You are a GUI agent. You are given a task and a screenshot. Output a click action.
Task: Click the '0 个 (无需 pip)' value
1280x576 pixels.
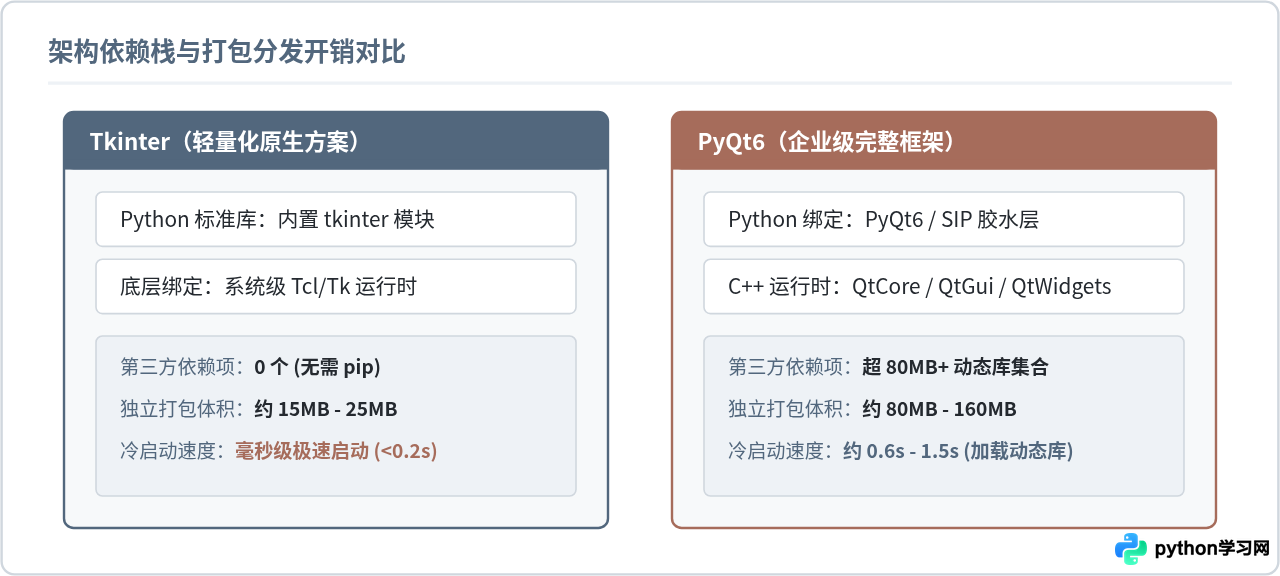(x=317, y=367)
